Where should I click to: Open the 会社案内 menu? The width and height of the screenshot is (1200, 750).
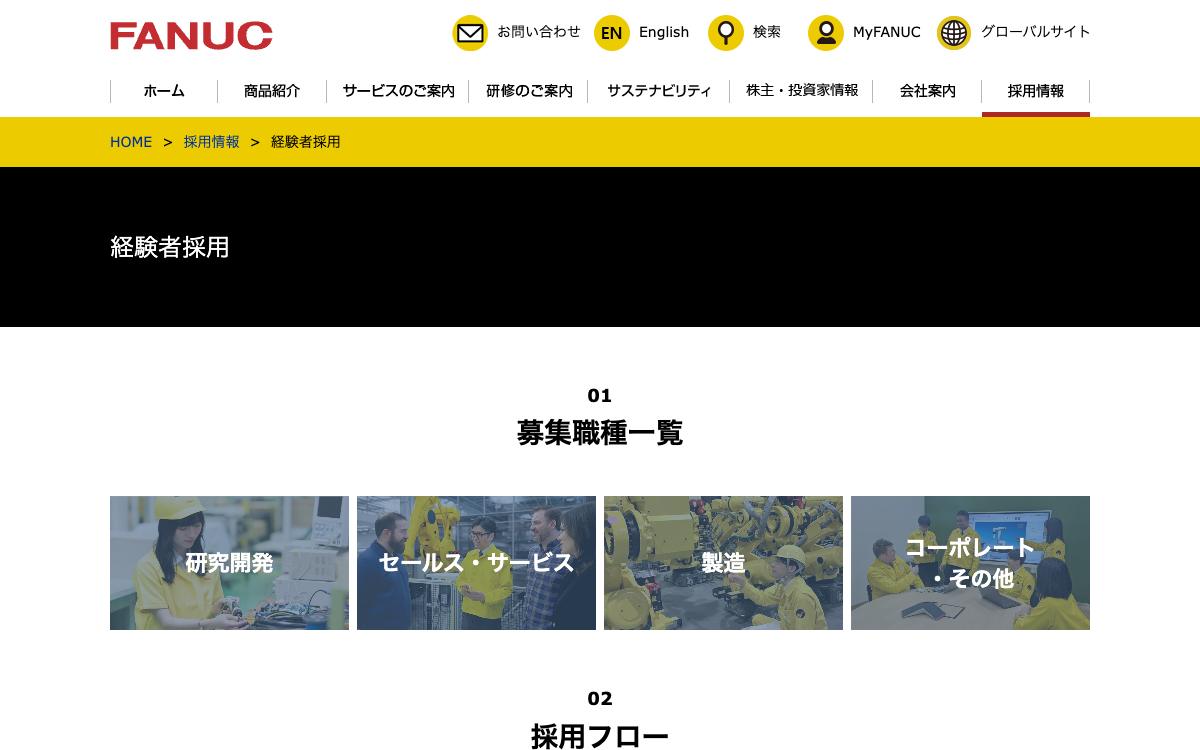[x=928, y=91]
